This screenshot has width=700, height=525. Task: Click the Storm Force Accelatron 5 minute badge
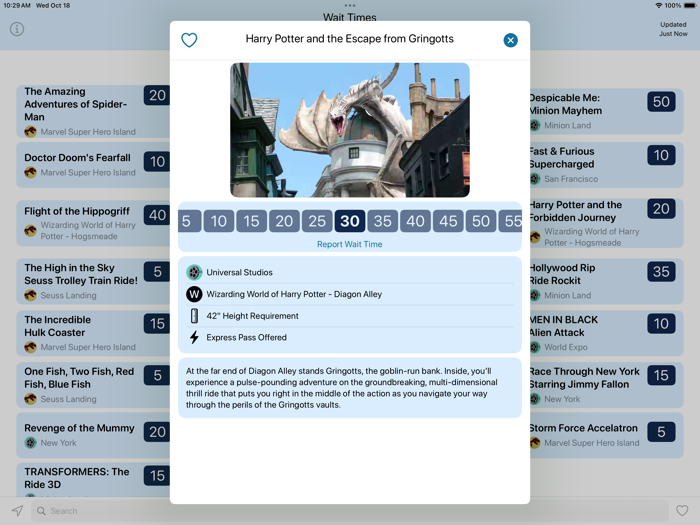(x=661, y=432)
